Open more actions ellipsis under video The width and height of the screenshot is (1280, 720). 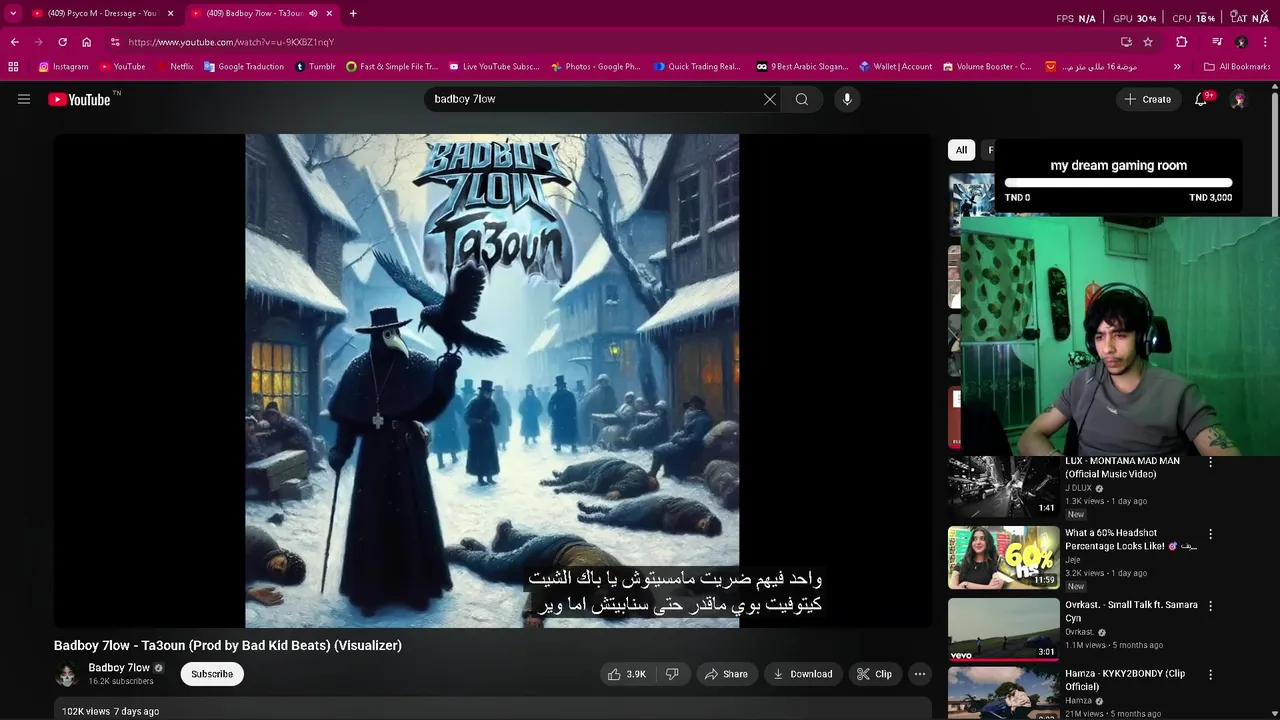920,674
